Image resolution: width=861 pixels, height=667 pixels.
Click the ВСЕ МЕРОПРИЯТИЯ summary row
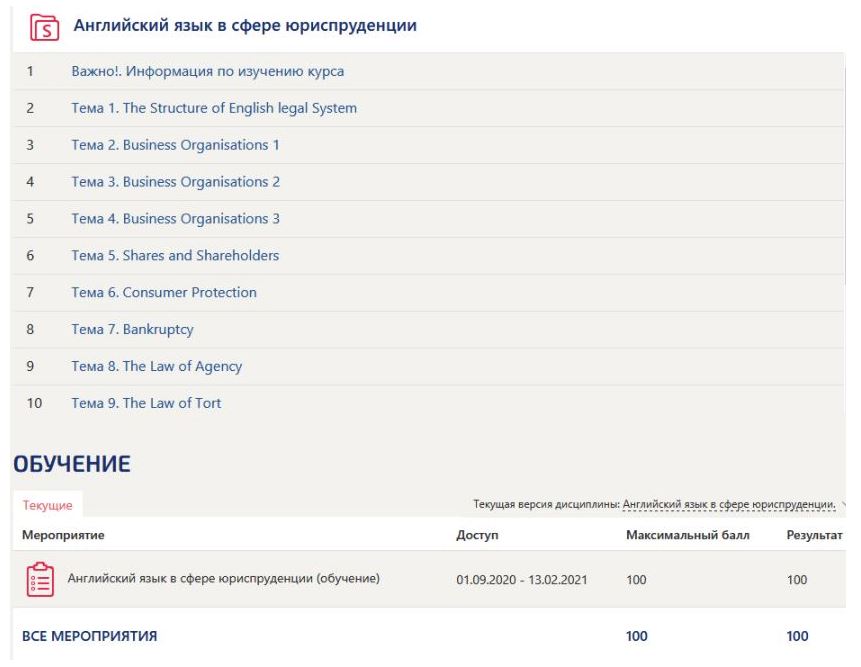90,636
